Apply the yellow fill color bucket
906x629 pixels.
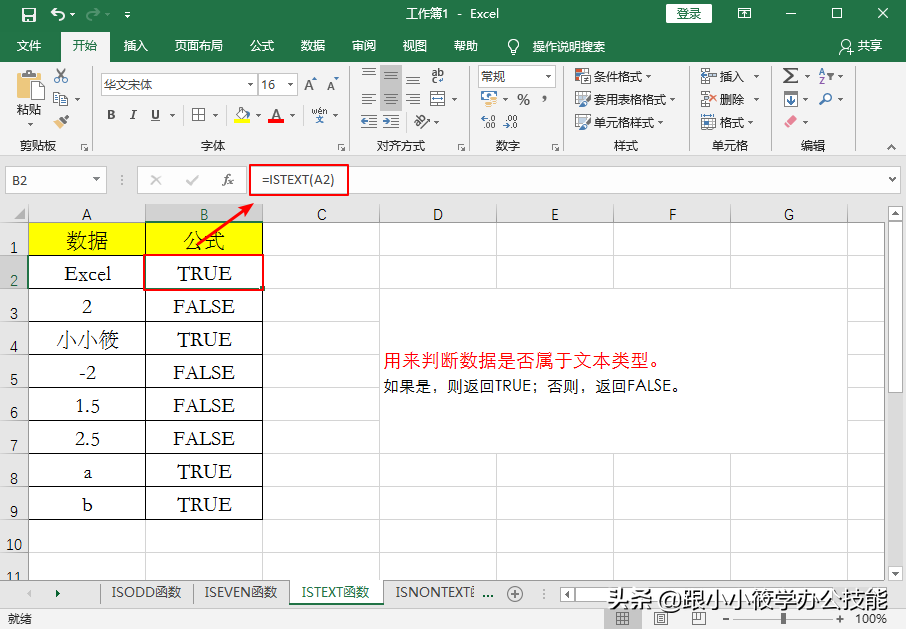242,115
